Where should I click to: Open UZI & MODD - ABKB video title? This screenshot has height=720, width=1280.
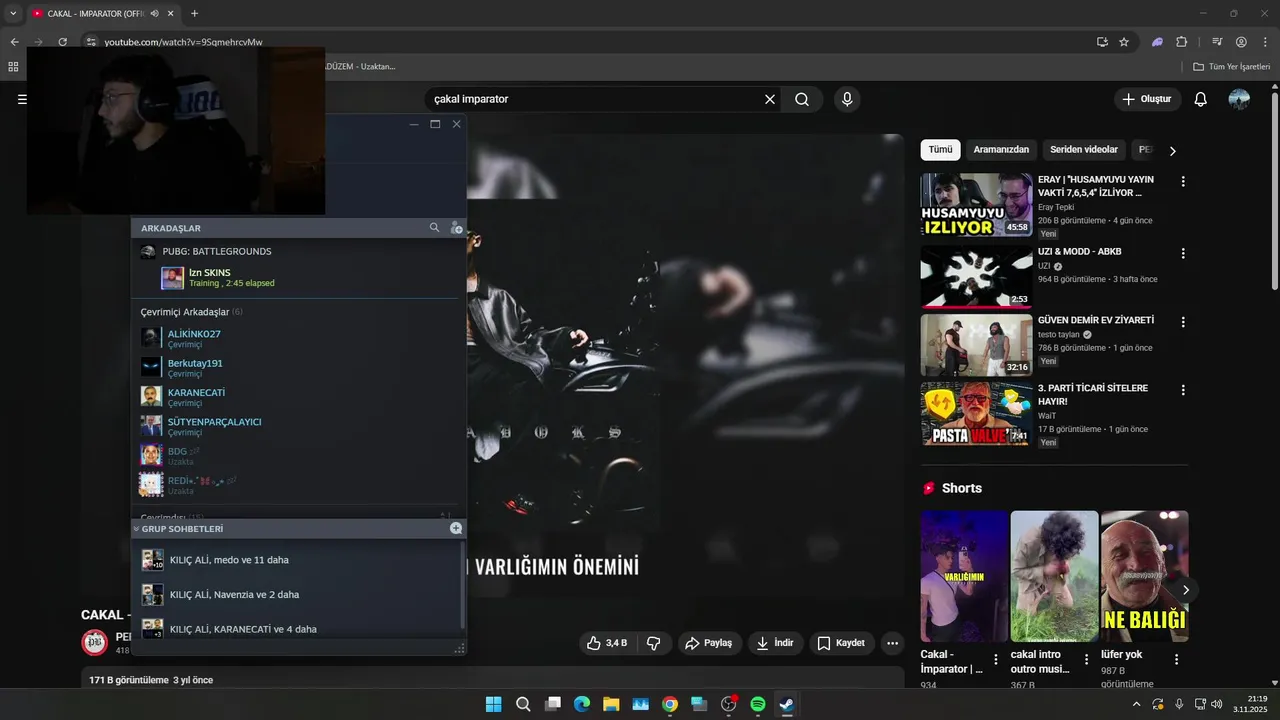[x=1079, y=252]
